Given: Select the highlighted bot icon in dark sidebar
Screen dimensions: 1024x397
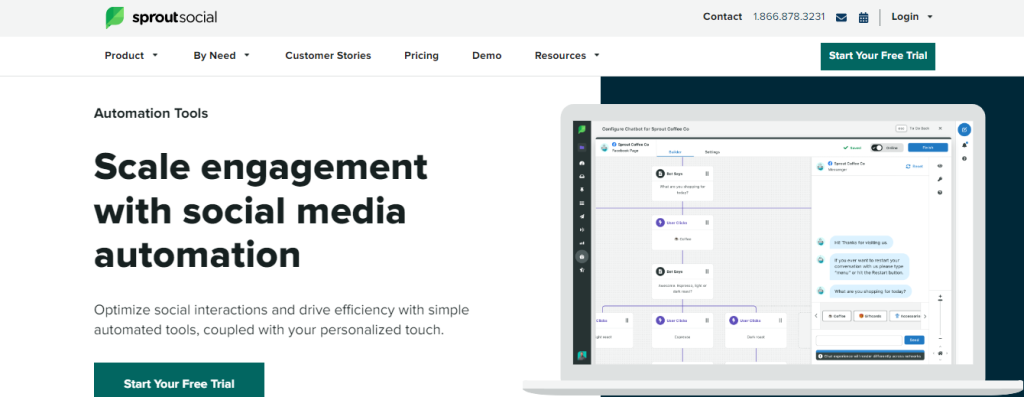Looking at the screenshot, I should click(x=581, y=256).
